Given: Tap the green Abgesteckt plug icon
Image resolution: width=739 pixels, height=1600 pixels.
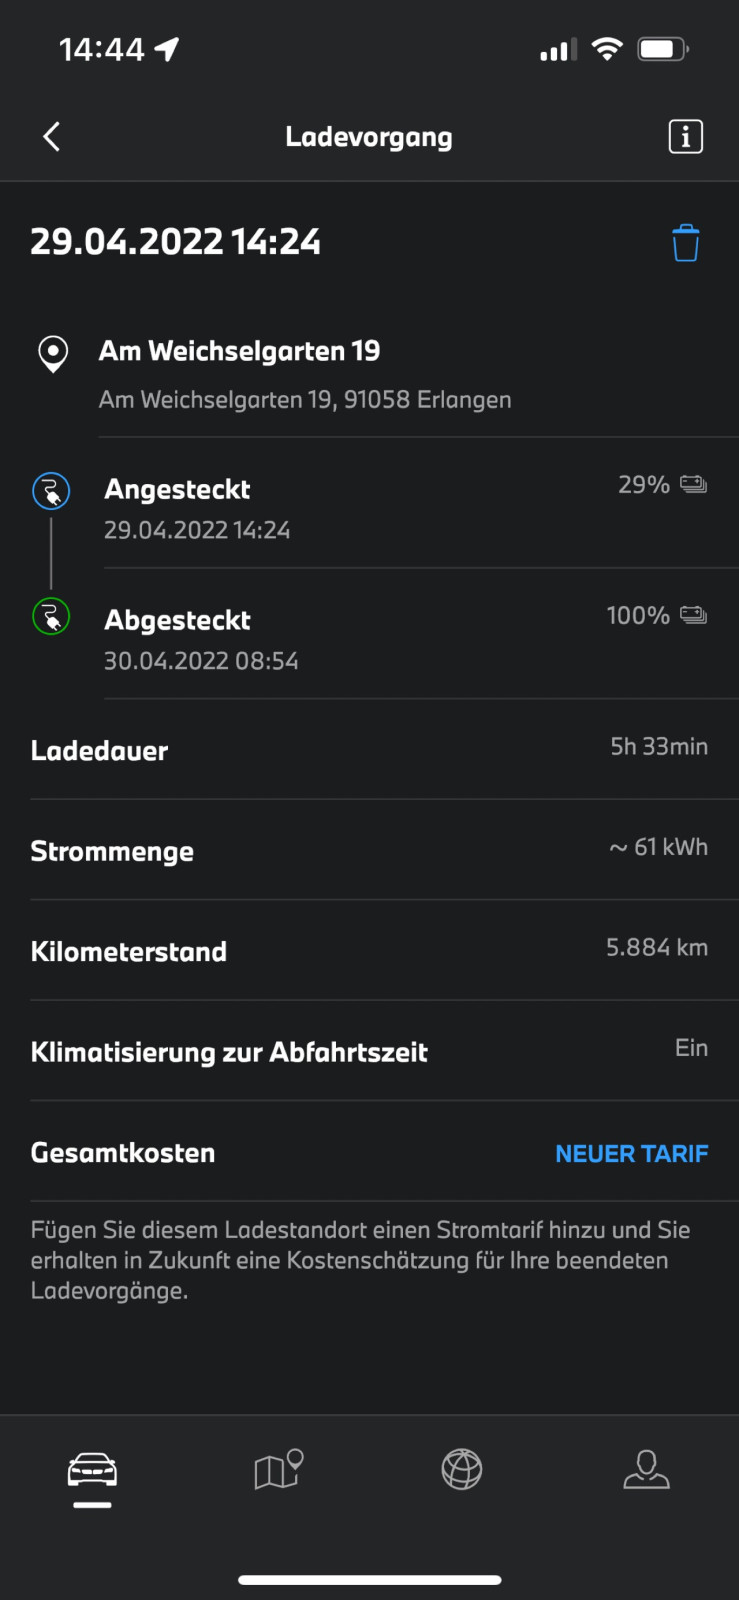Looking at the screenshot, I should tap(51, 617).
